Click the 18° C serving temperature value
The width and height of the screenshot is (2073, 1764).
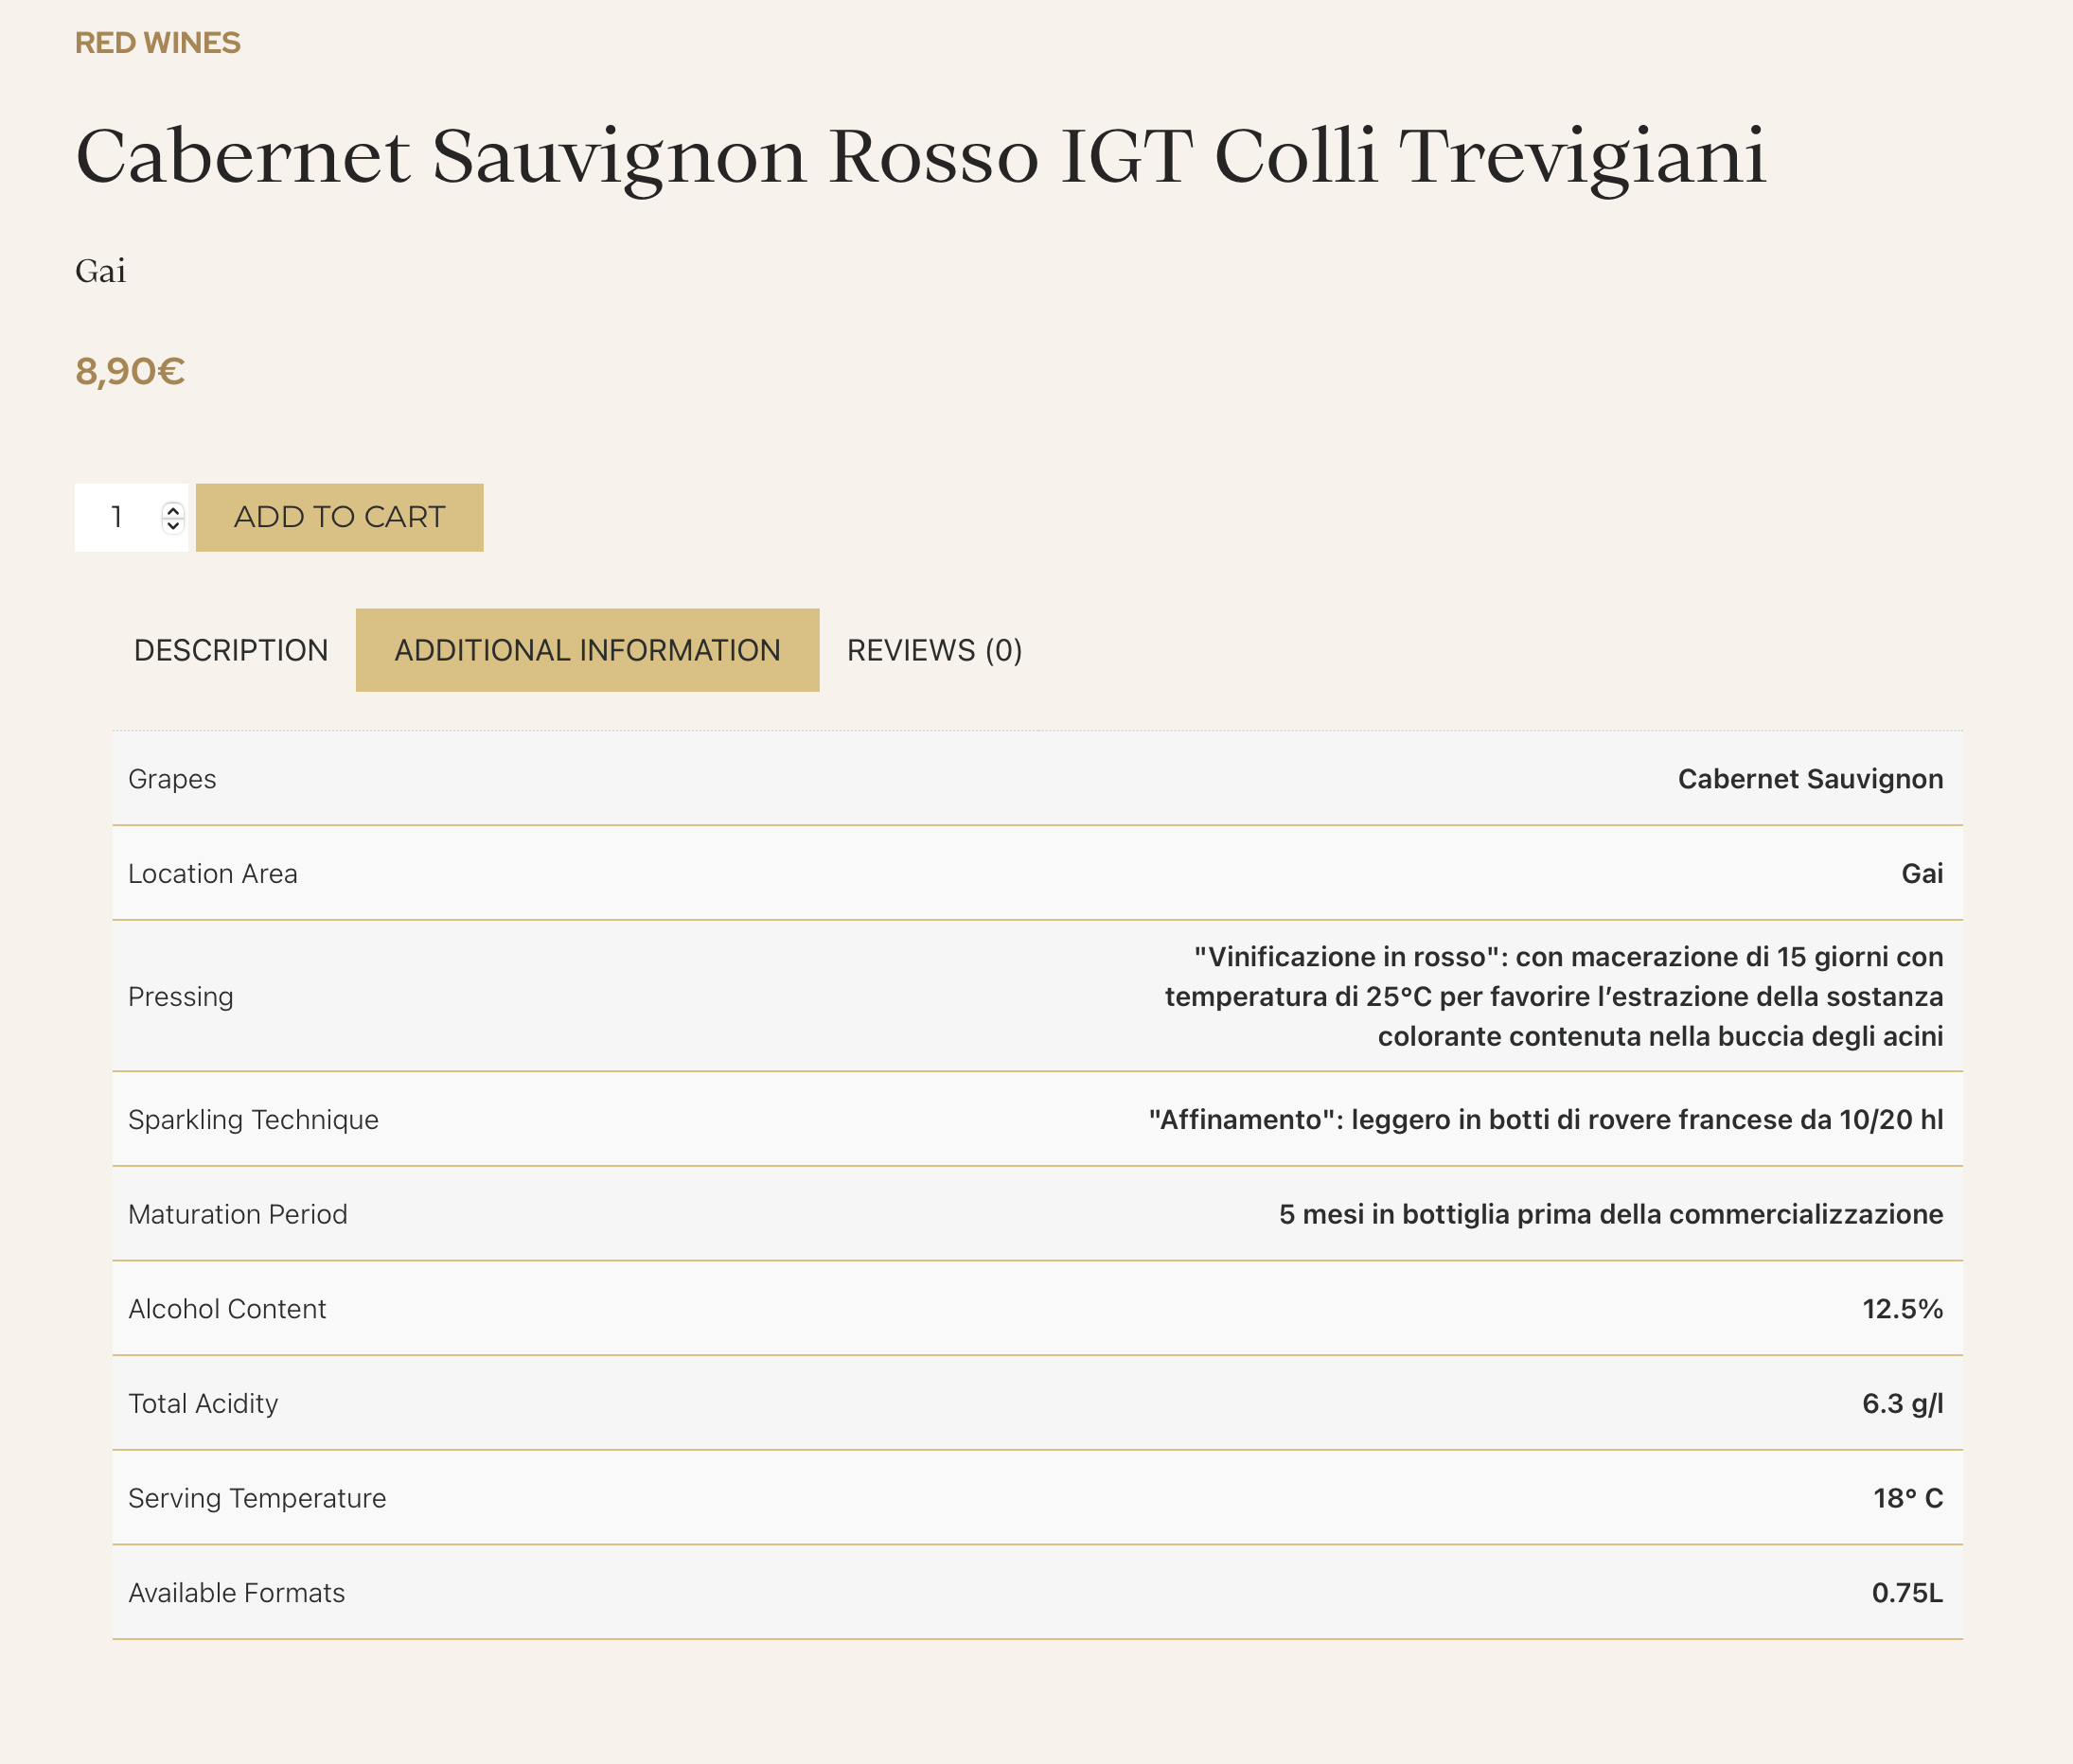coord(1908,1498)
